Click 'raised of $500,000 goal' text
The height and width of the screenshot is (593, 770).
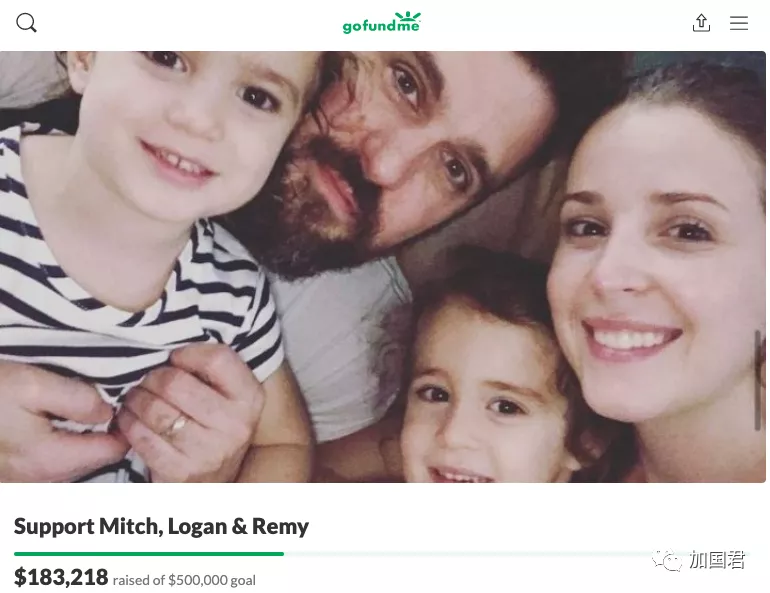(x=184, y=580)
